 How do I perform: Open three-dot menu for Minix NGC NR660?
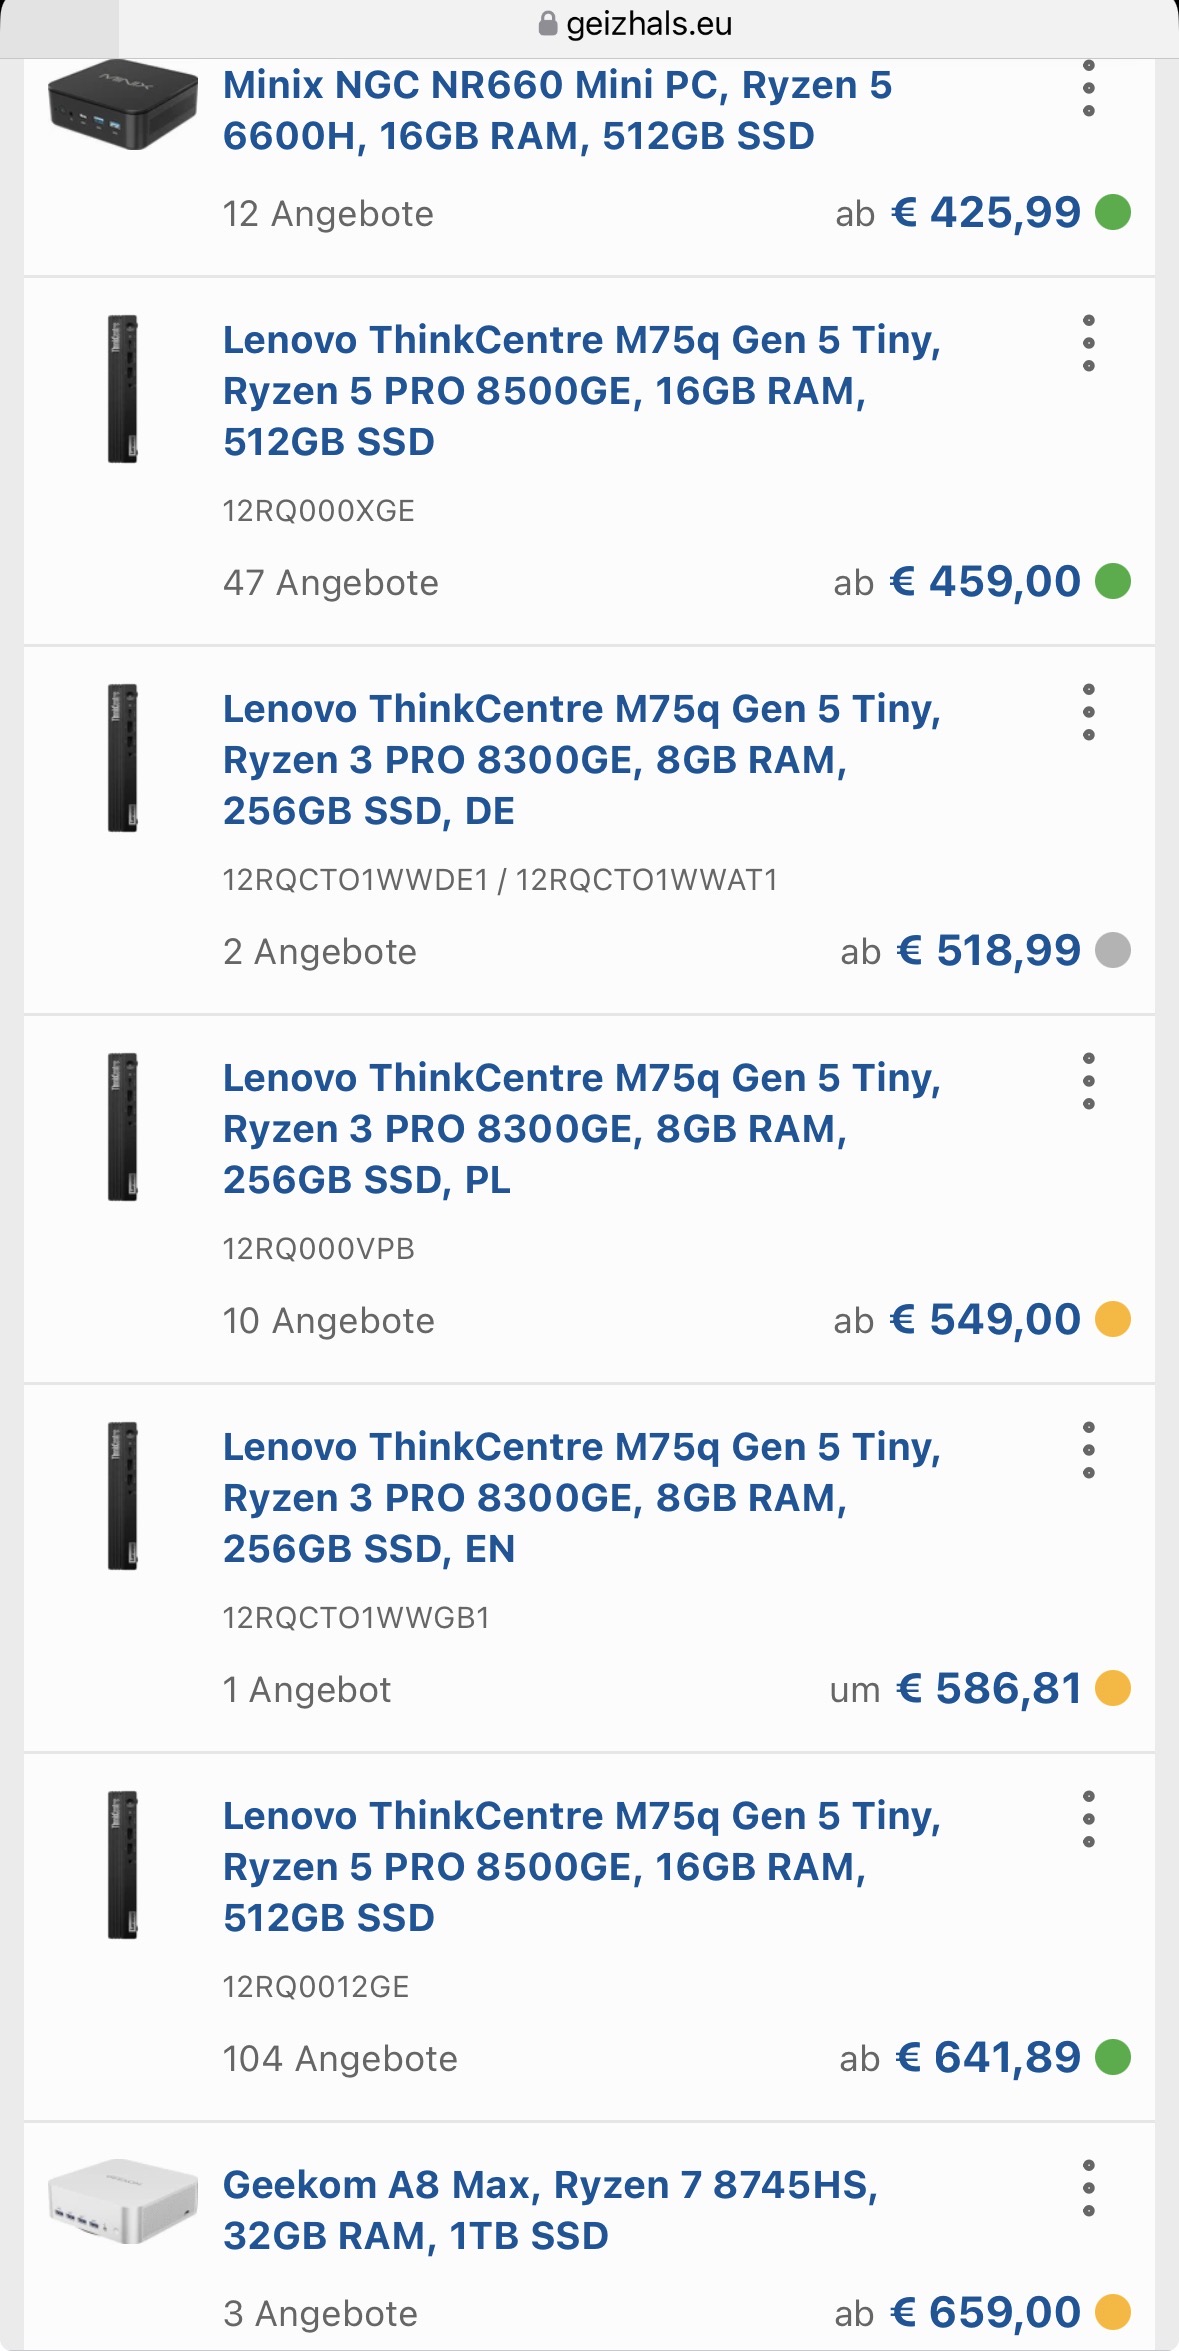pos(1088,88)
